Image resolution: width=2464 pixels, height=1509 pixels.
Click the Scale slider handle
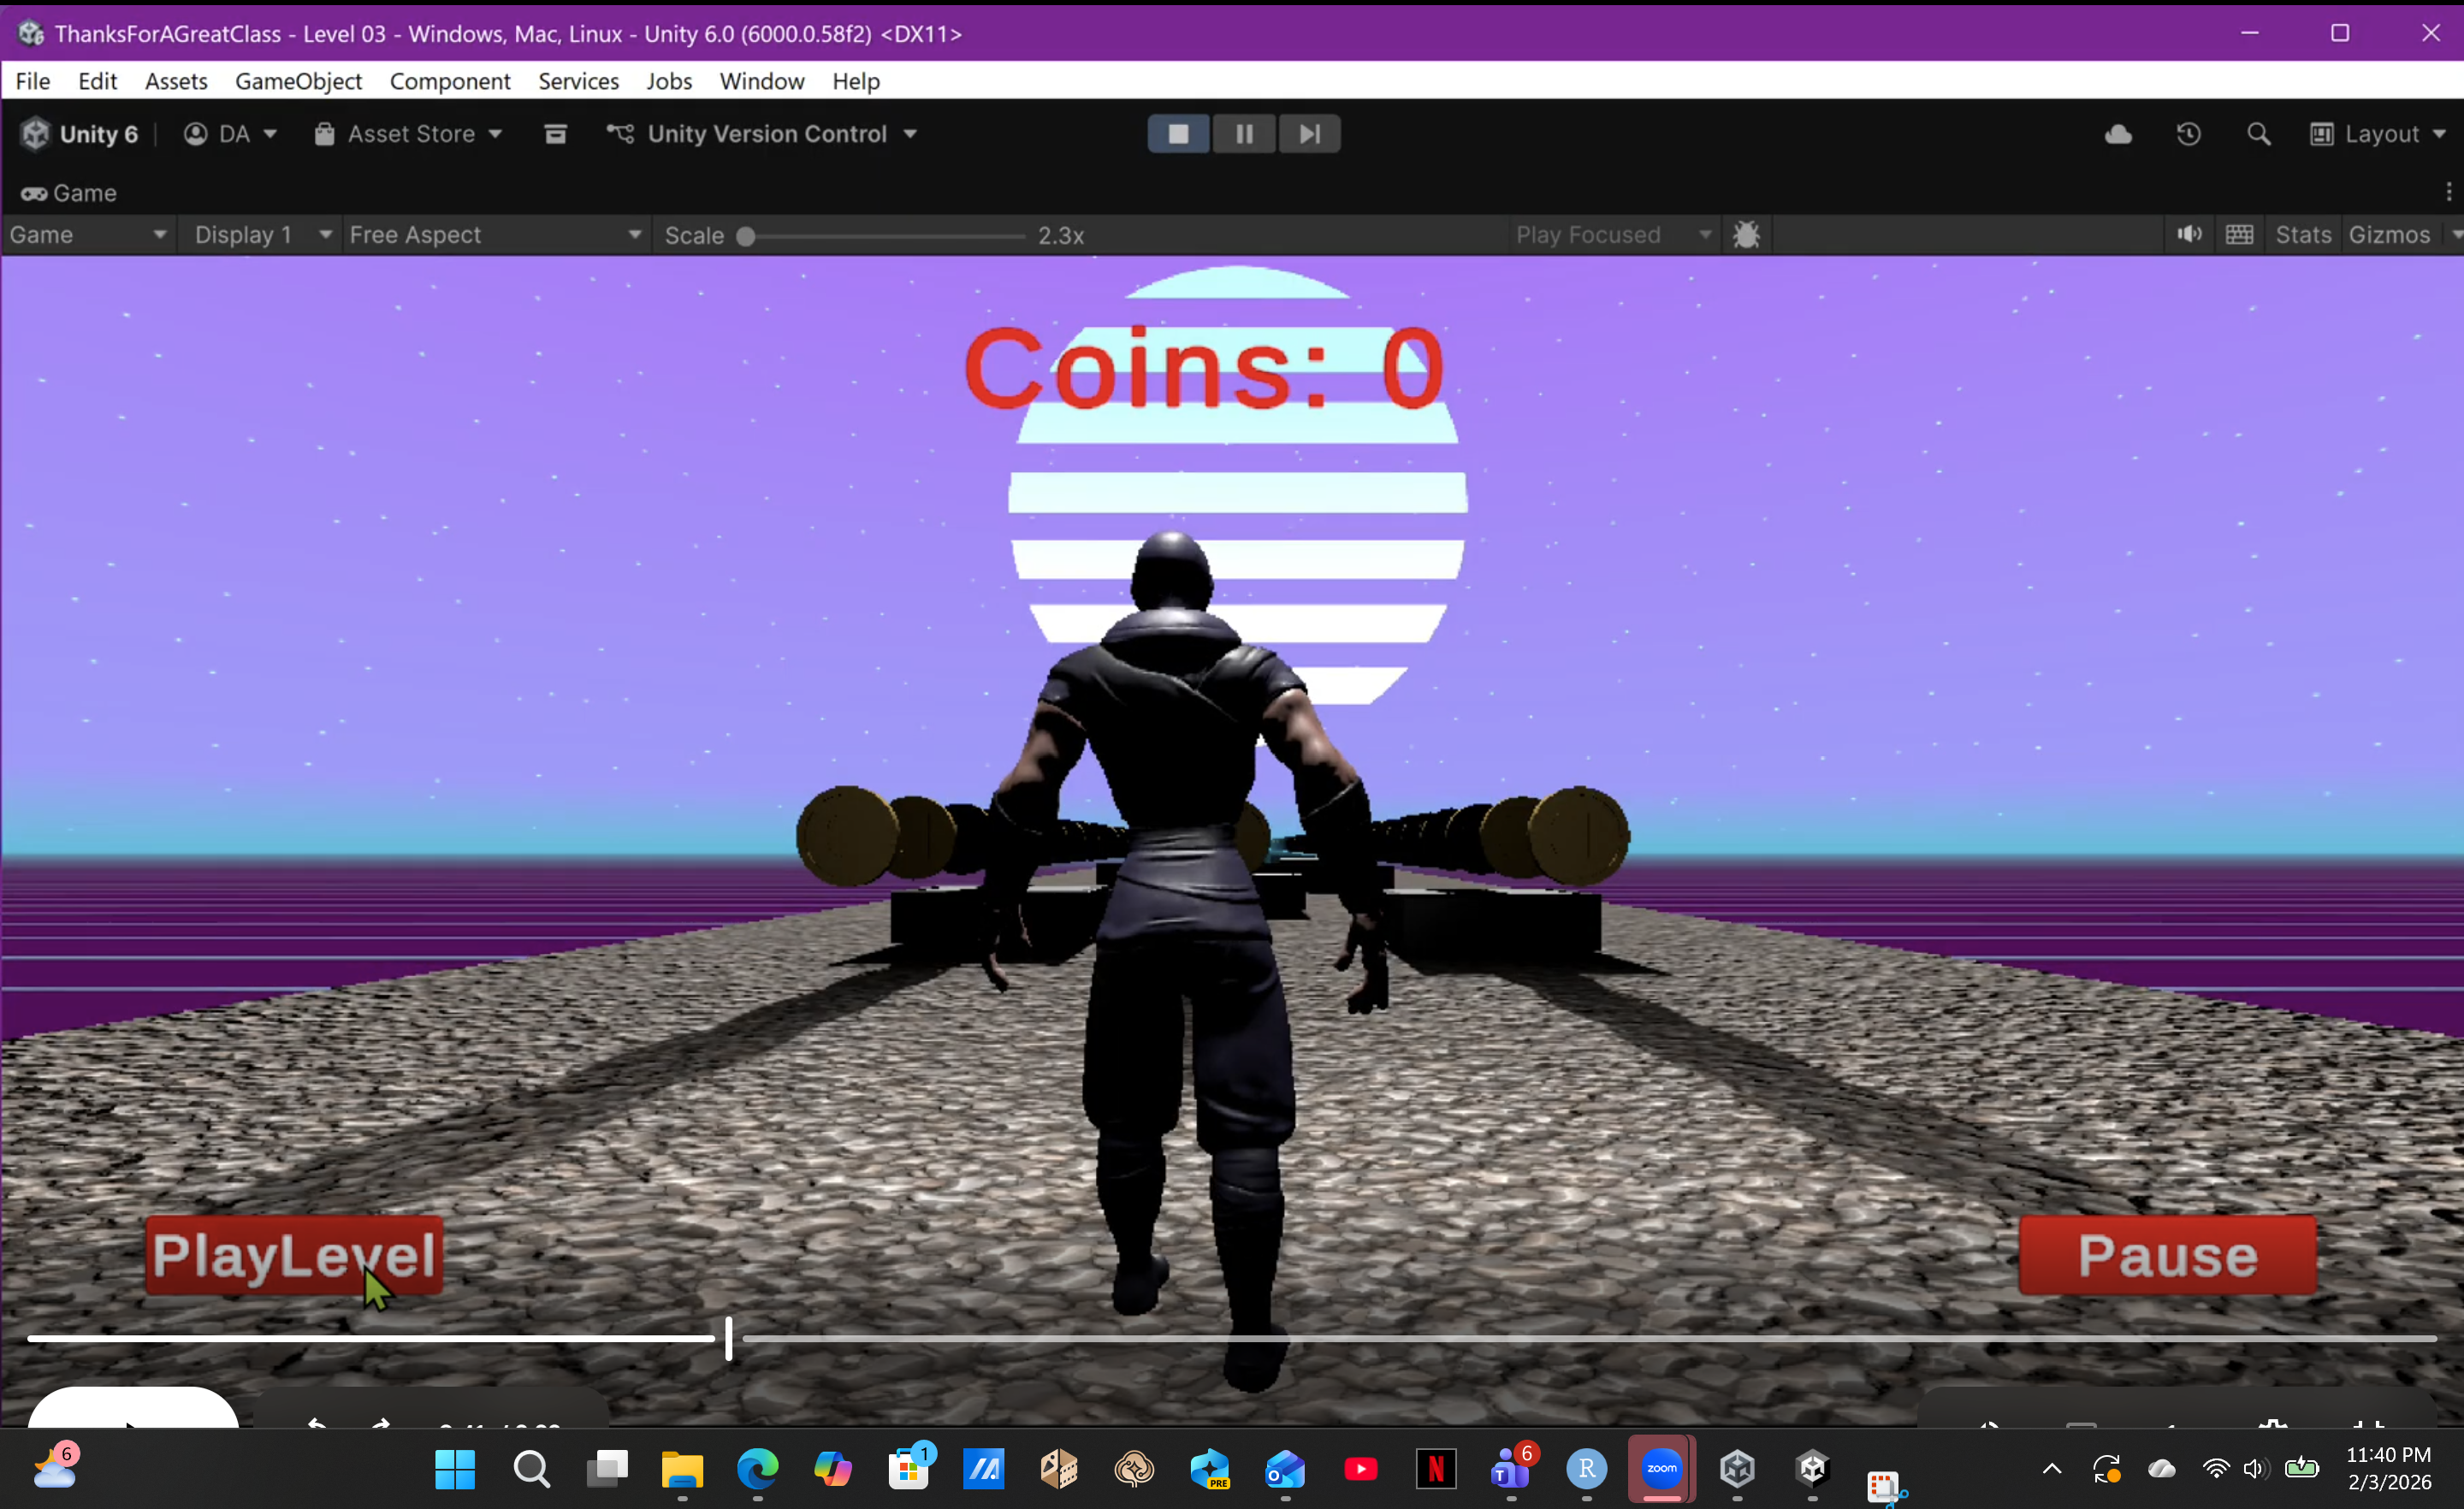tap(745, 236)
